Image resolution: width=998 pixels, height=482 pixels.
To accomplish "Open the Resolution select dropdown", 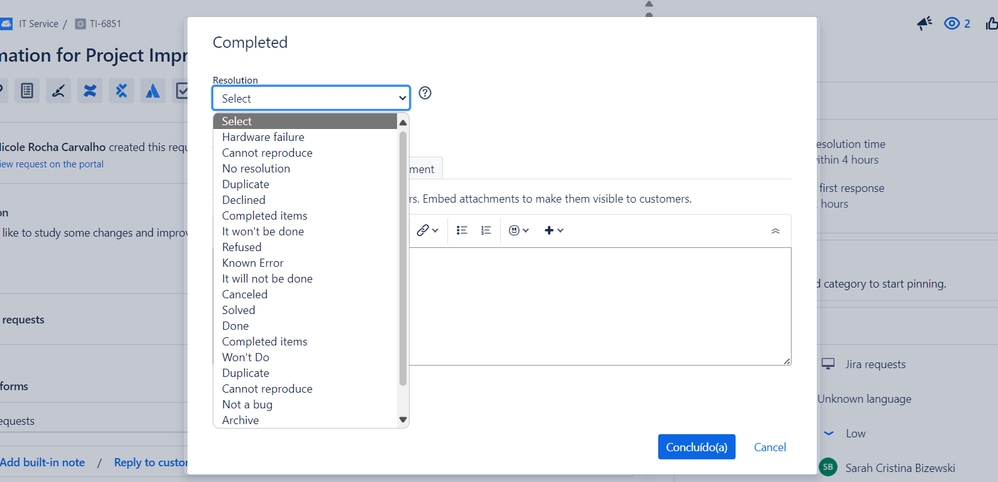I will (x=311, y=98).
